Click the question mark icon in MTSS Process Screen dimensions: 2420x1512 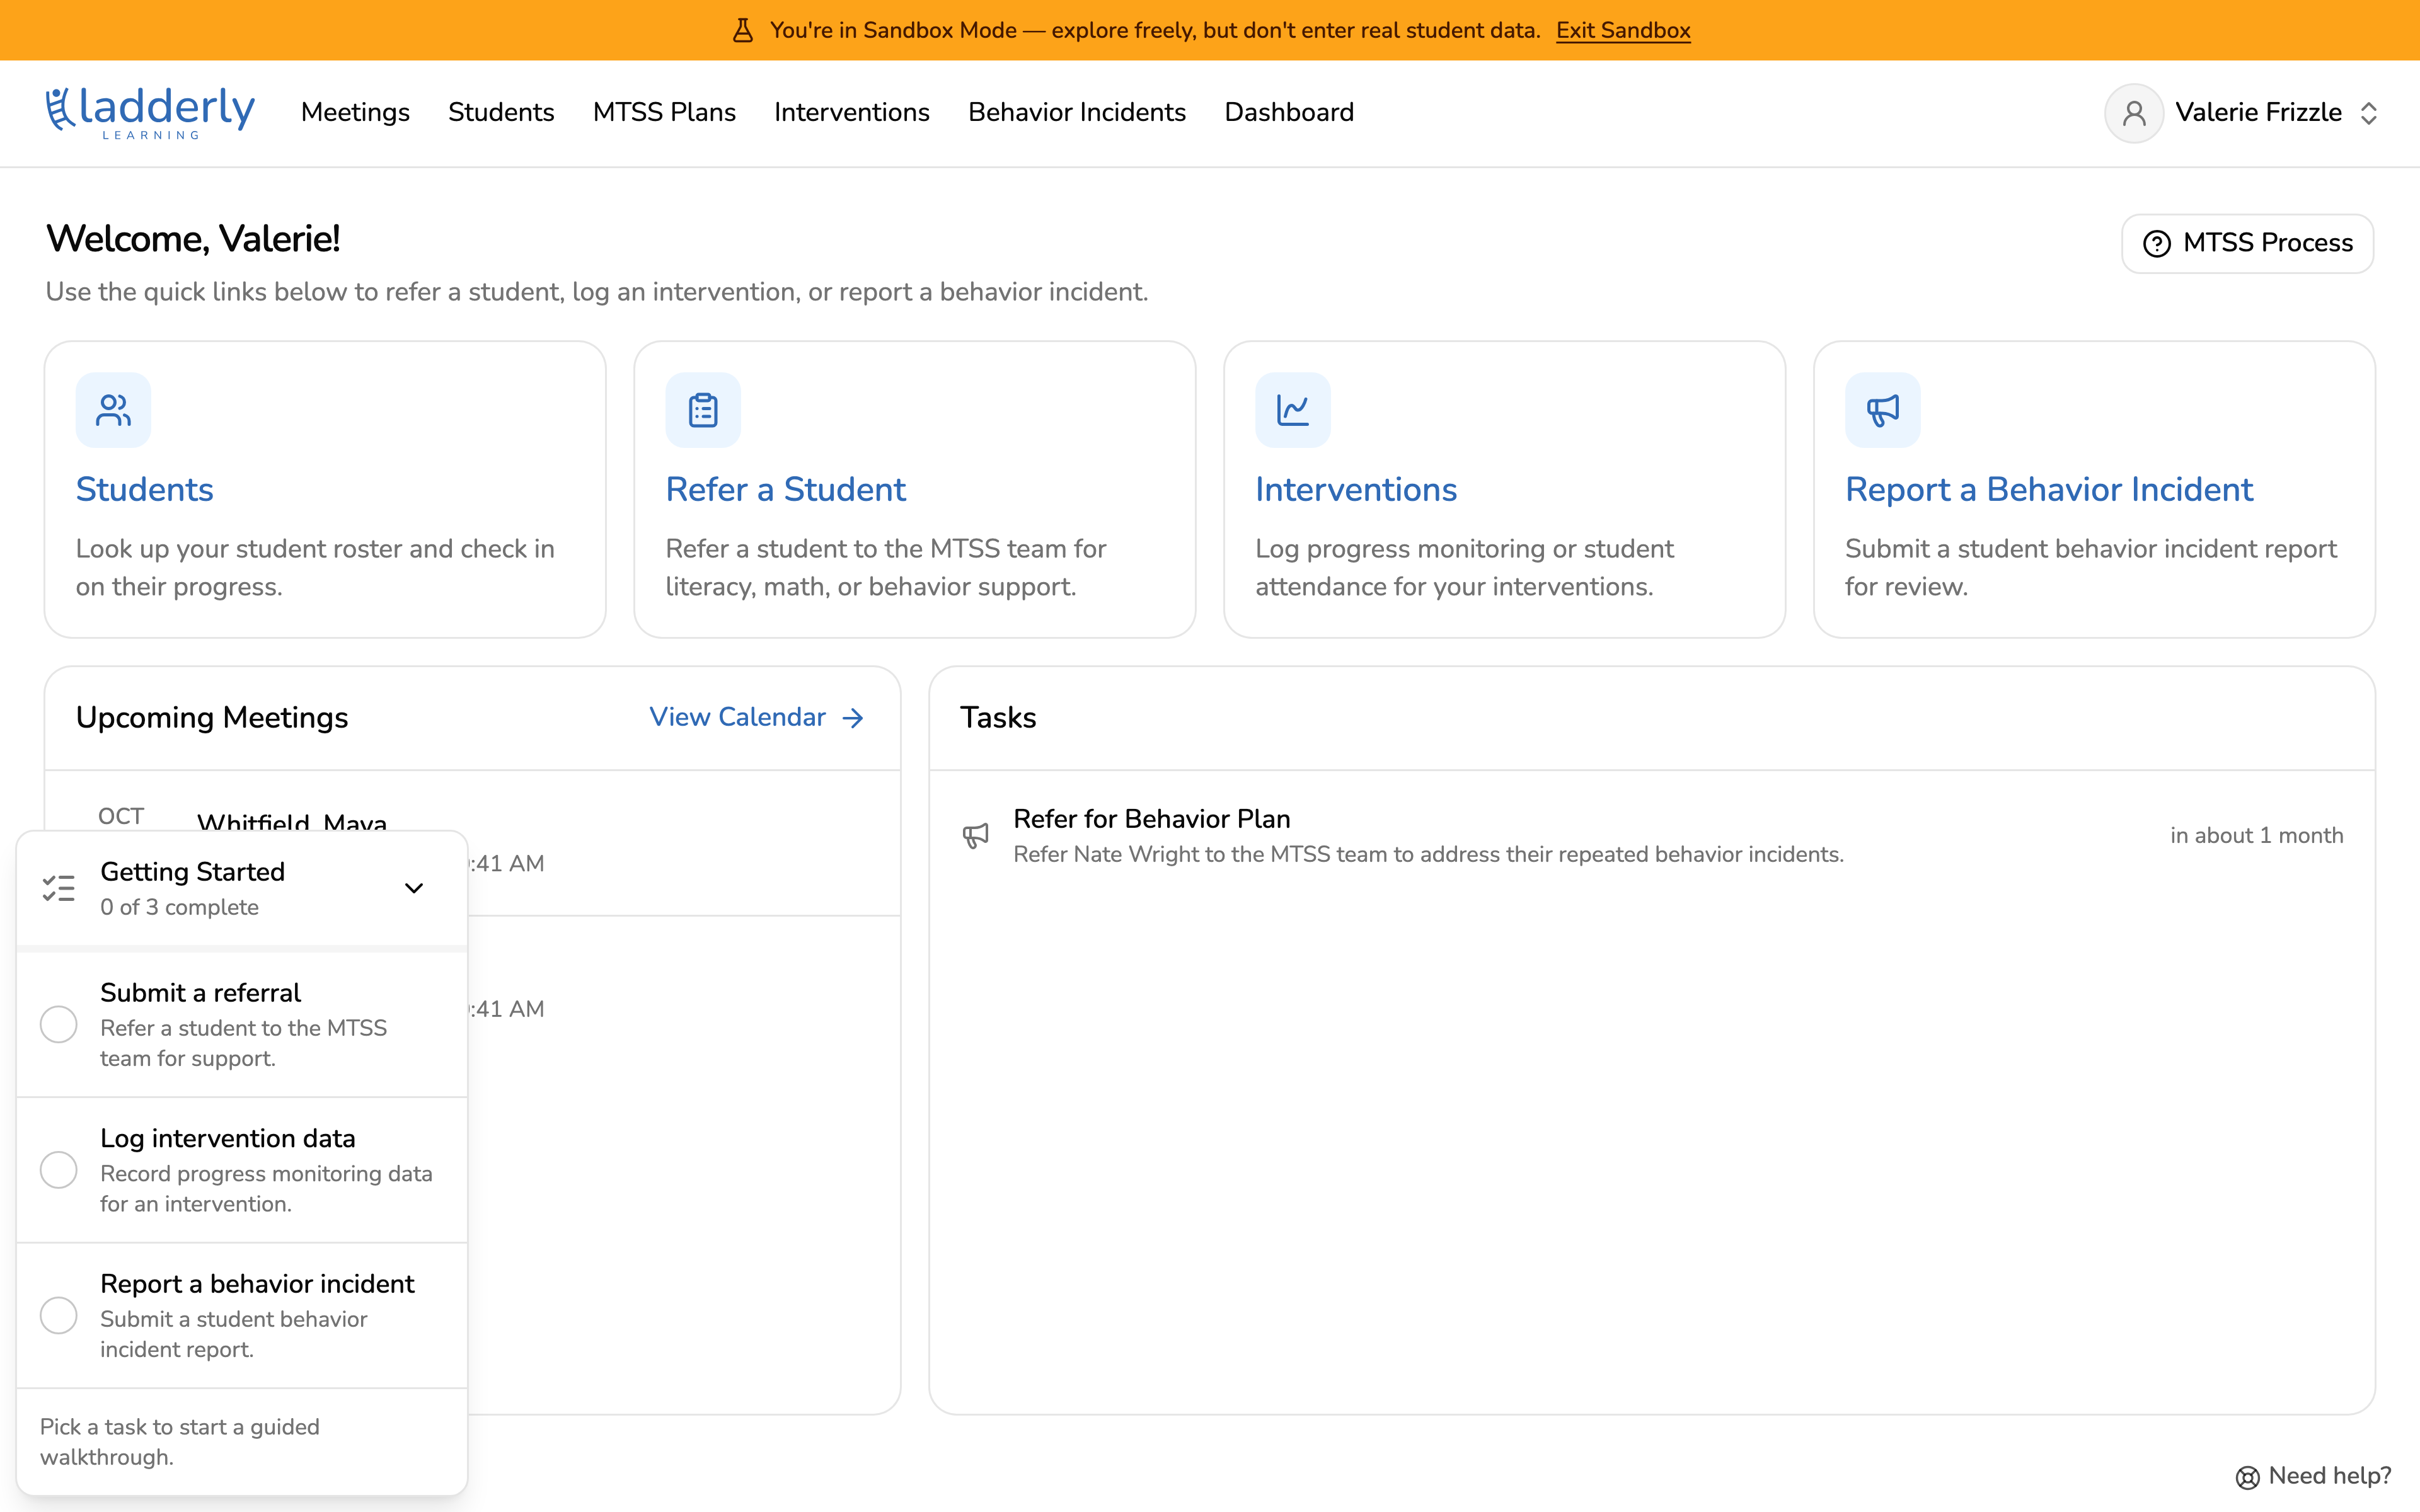2157,244
